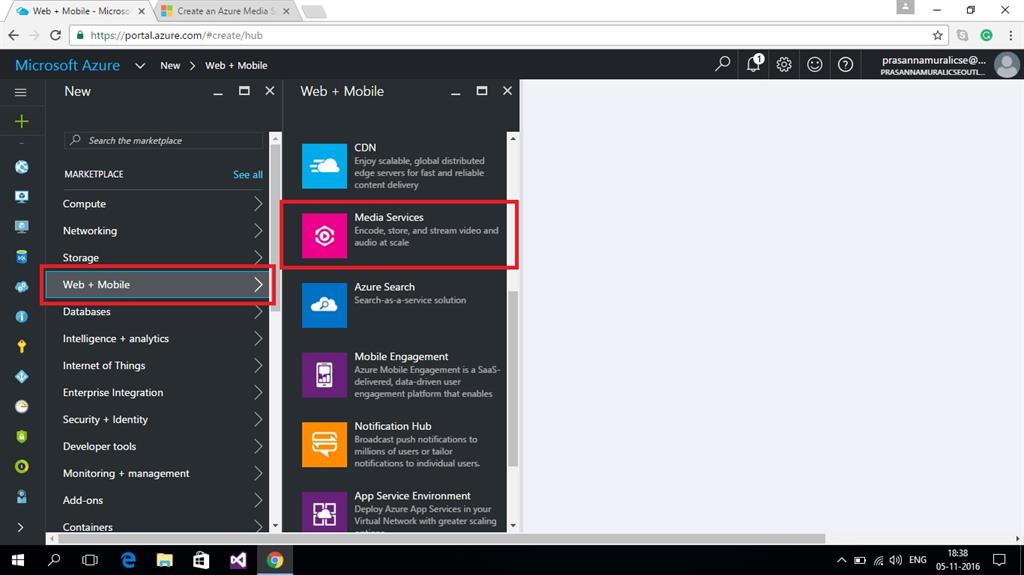Click the Mobile Engagement title
This screenshot has width=1024, height=575.
[401, 356]
